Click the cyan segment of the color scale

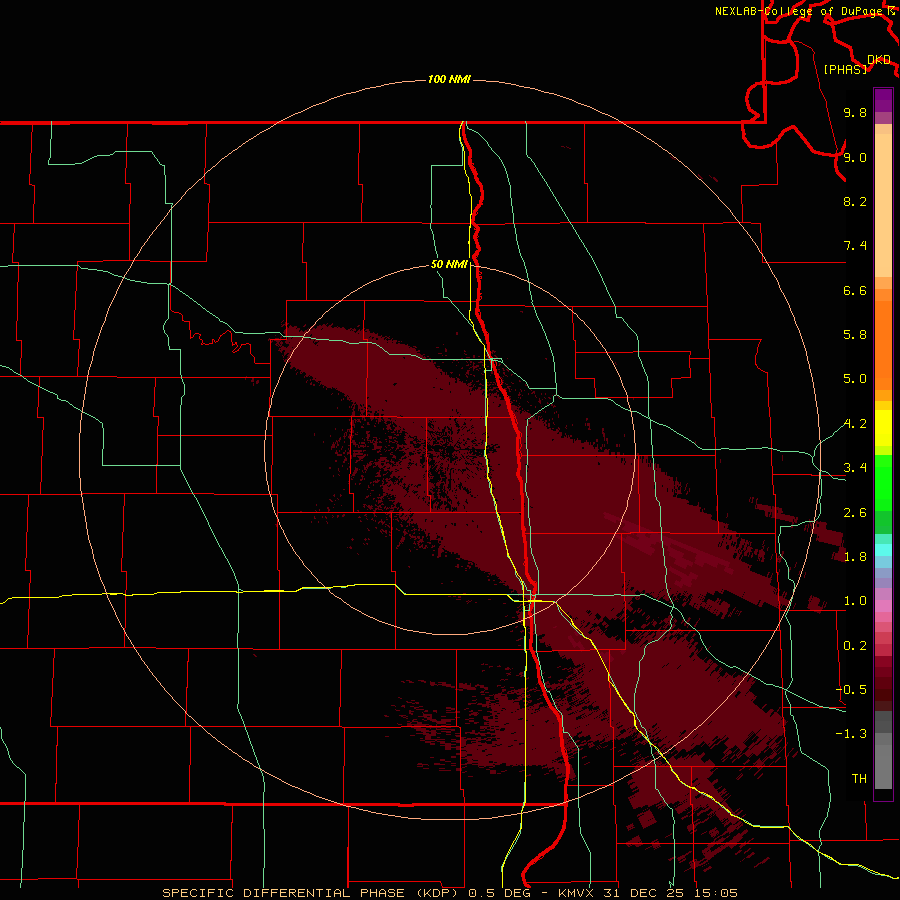pyautogui.click(x=883, y=550)
